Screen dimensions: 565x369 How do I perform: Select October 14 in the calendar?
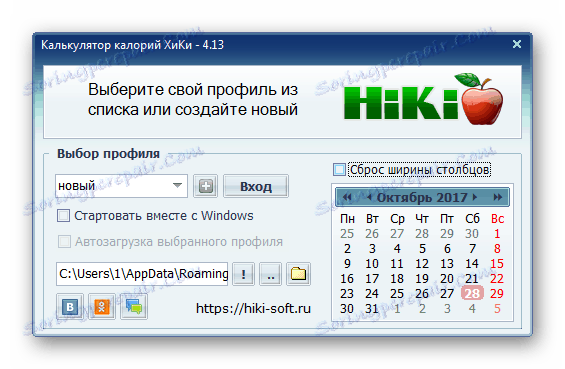point(472,264)
